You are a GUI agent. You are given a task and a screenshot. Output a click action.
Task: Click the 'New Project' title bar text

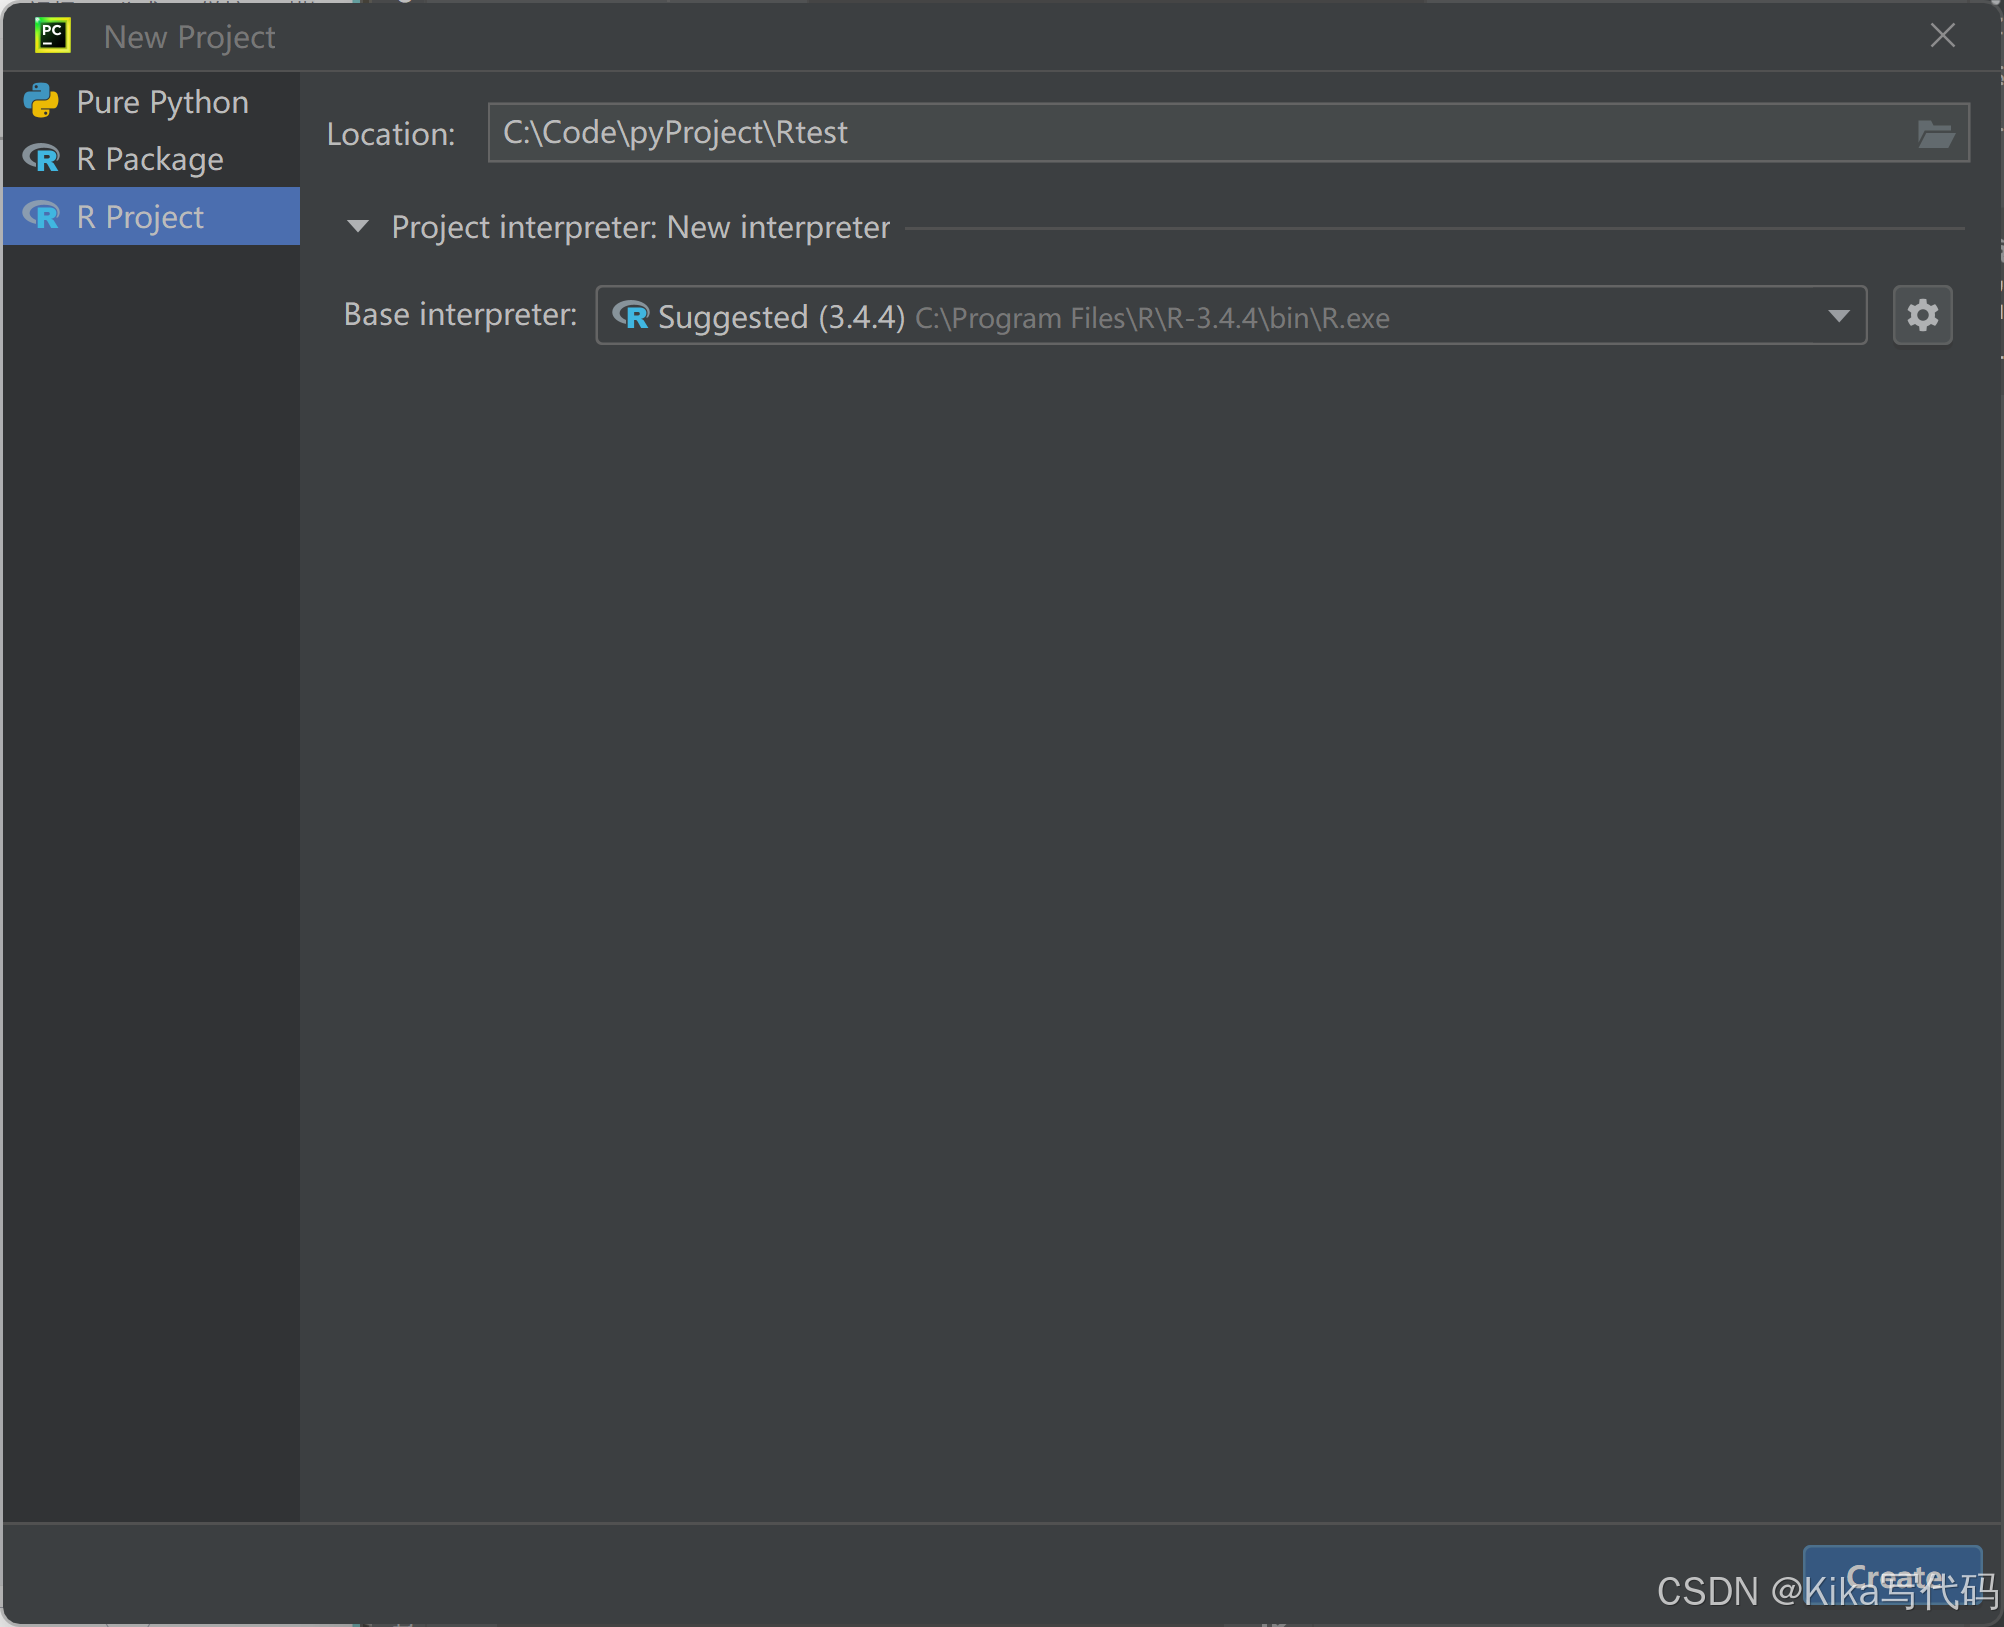tap(189, 37)
